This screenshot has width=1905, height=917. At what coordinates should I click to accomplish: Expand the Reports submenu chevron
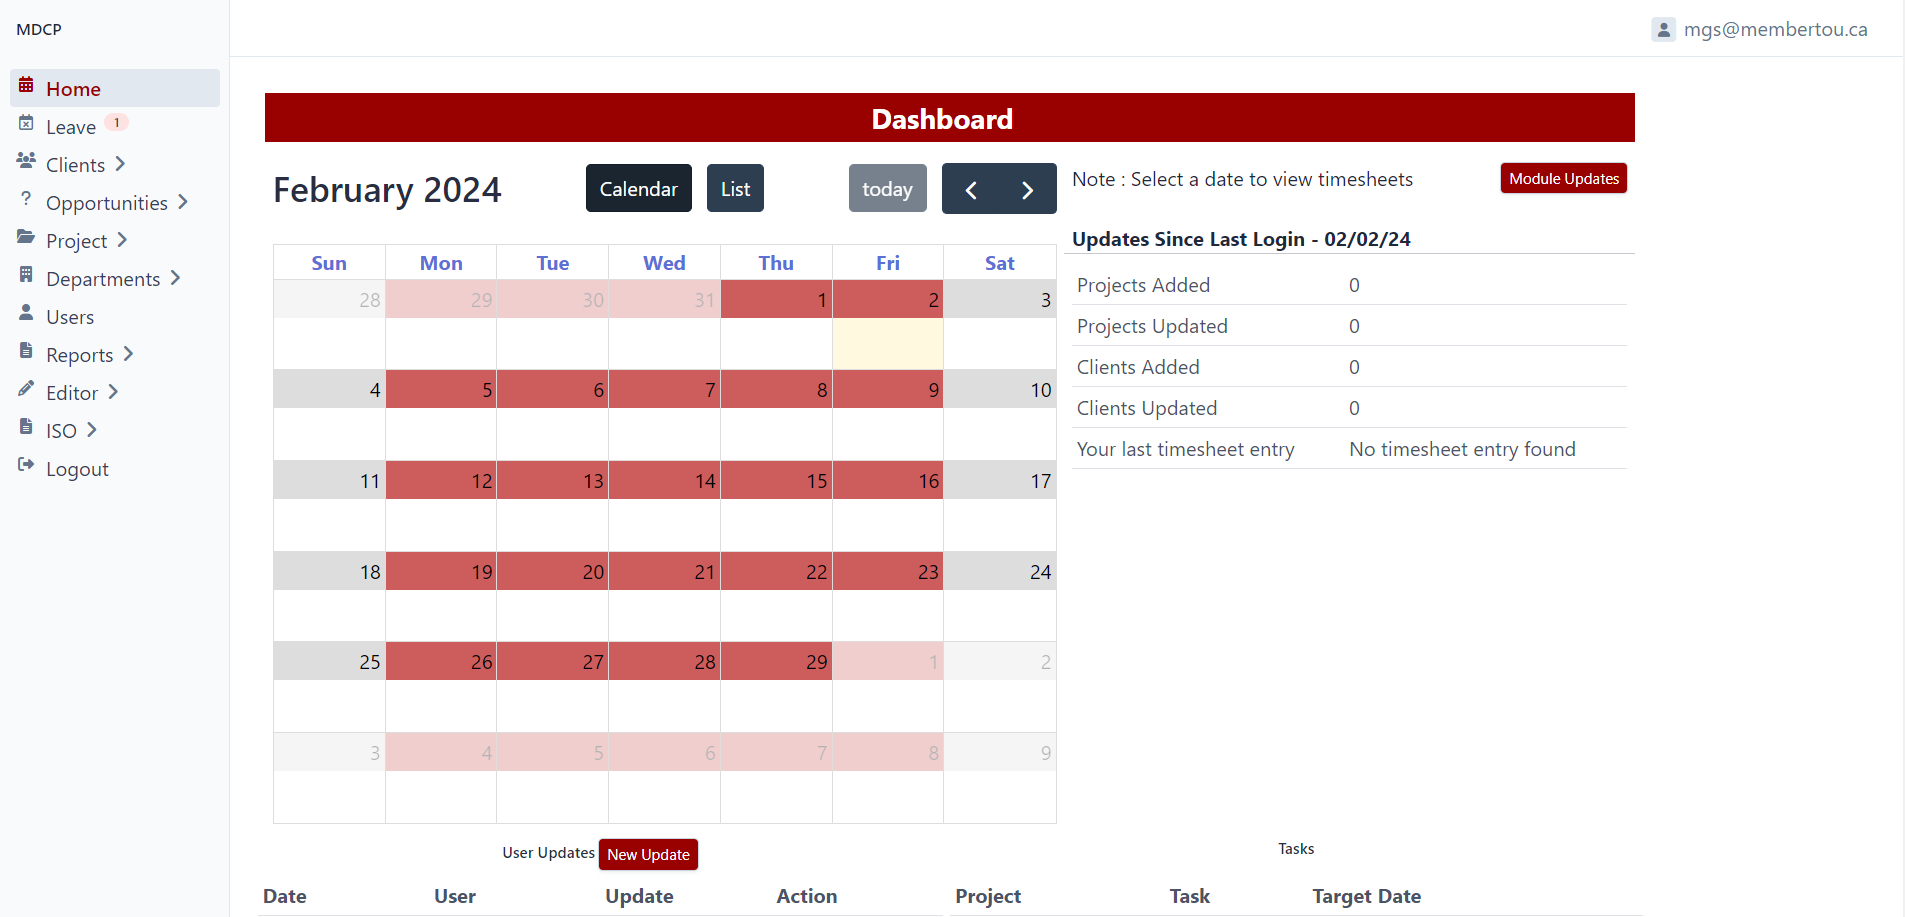coord(128,354)
